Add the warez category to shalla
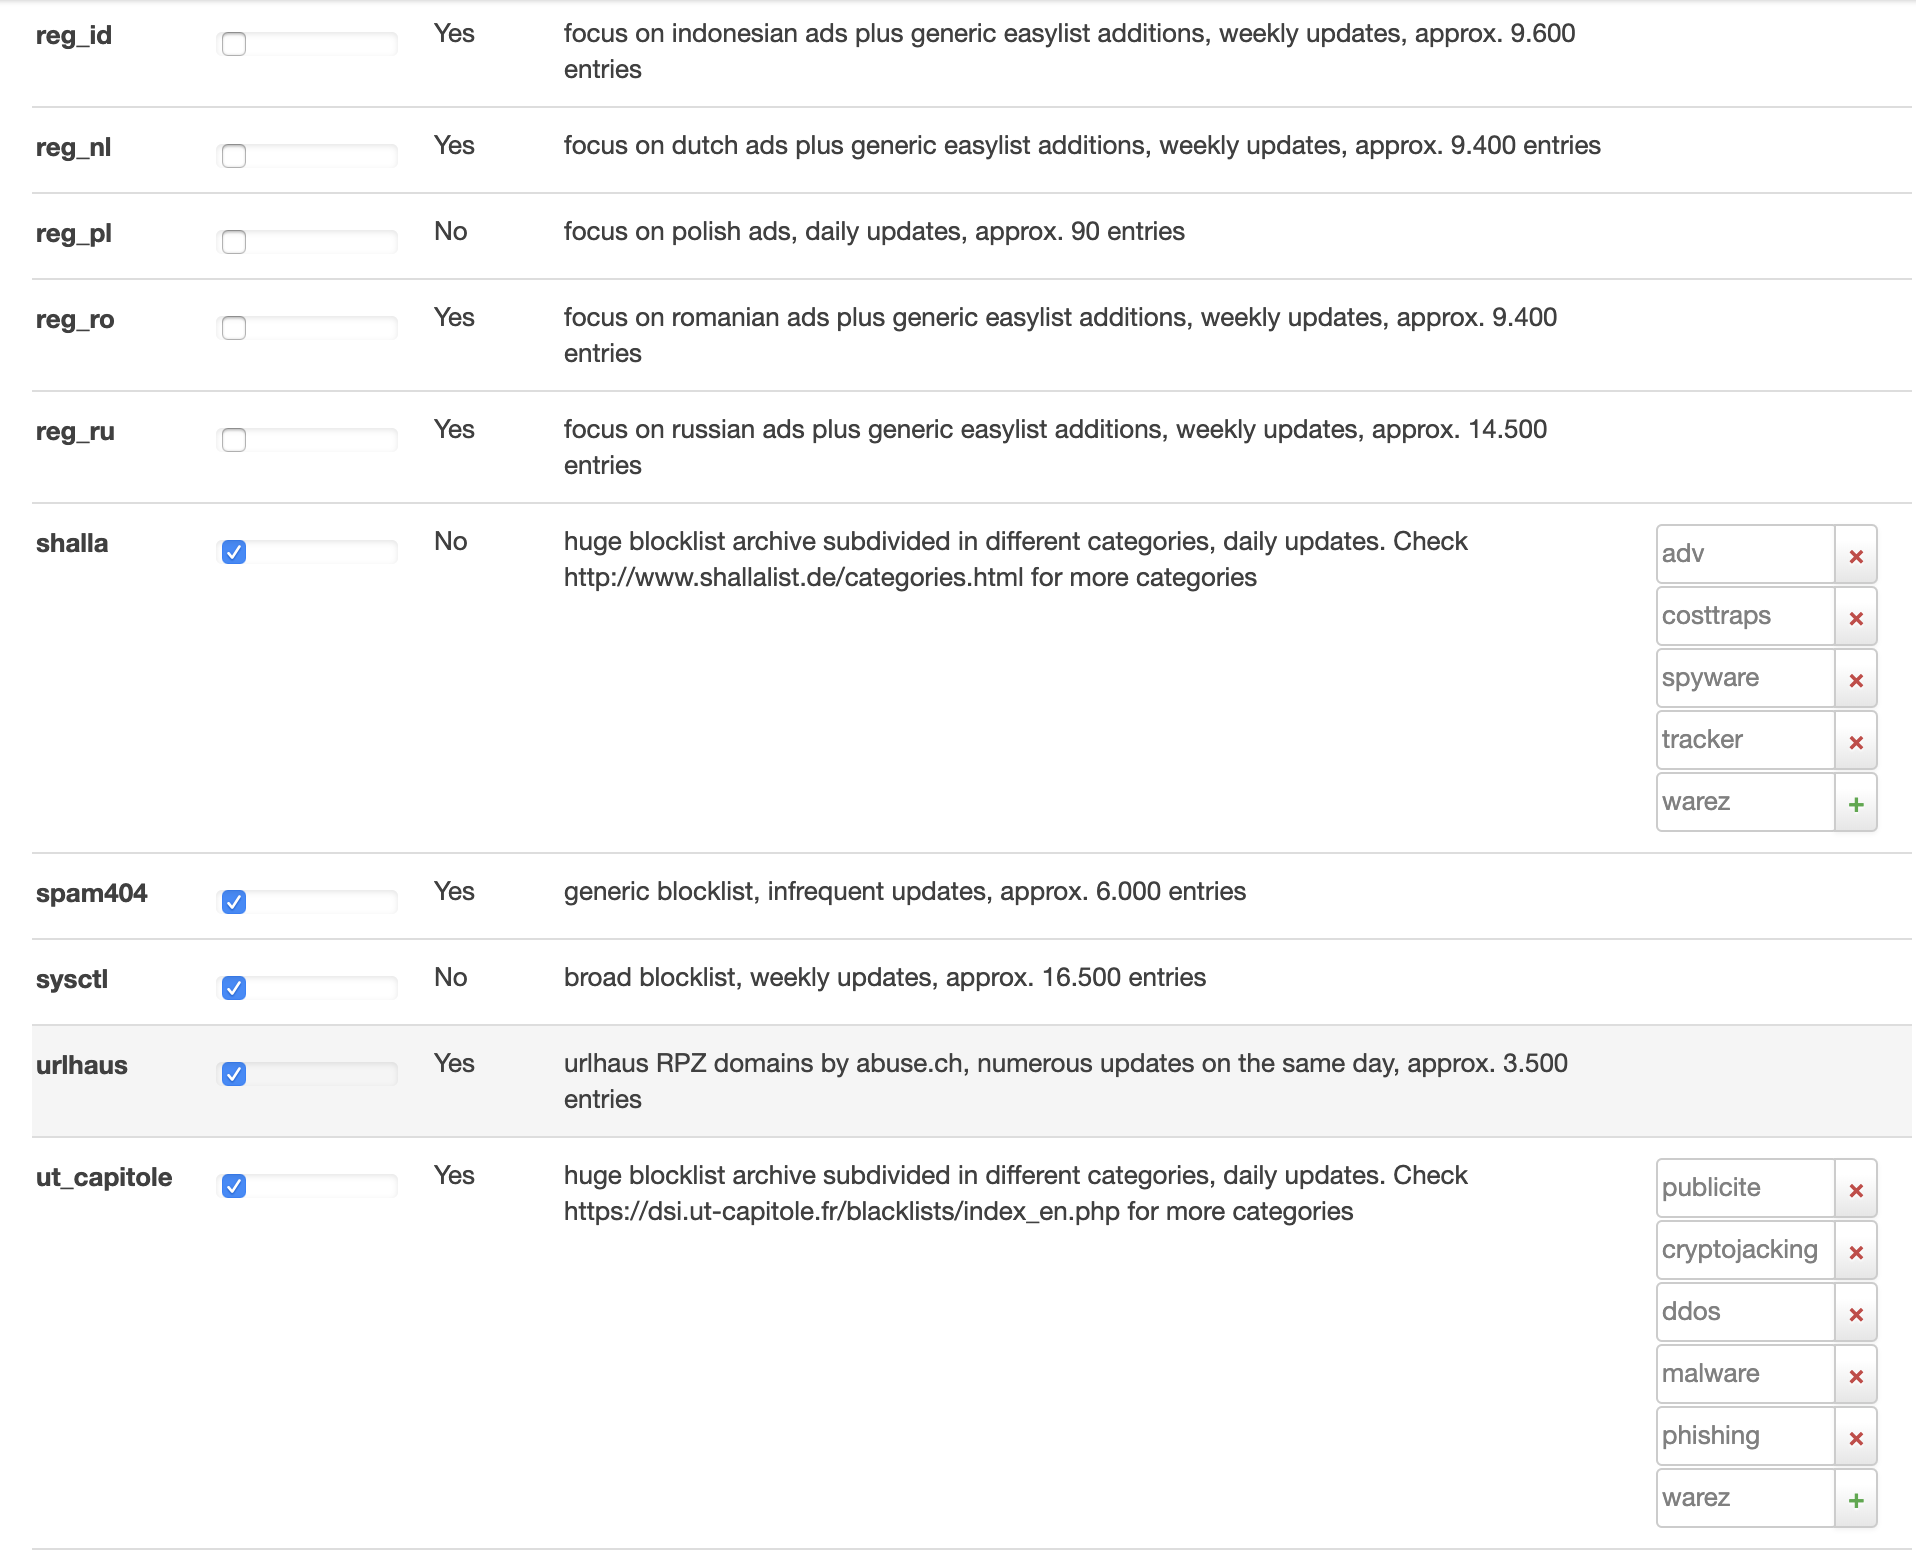Viewport: 1916px width, 1556px height. click(x=1855, y=804)
